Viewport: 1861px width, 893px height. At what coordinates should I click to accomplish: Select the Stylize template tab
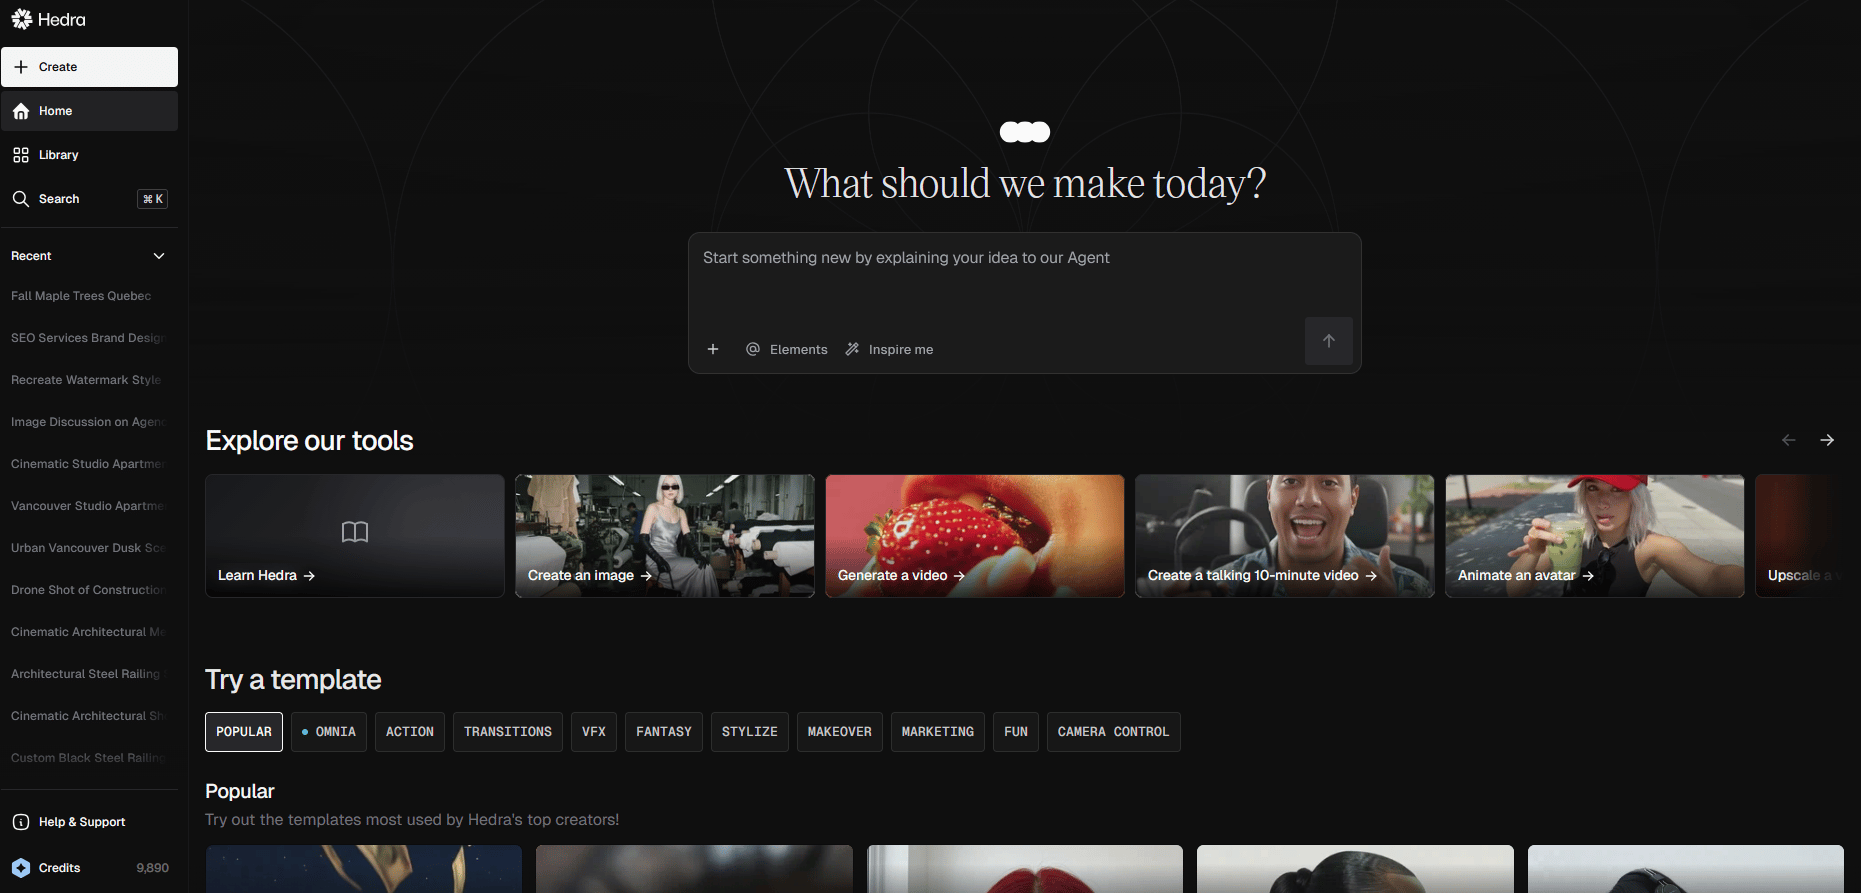[750, 732]
